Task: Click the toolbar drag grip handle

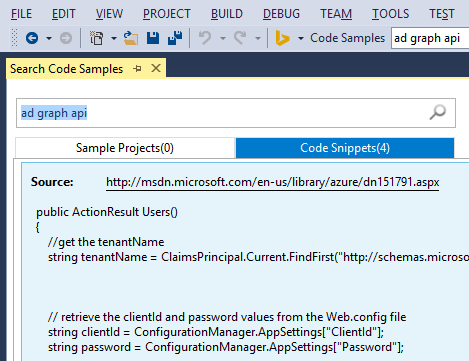Action: coord(14,38)
